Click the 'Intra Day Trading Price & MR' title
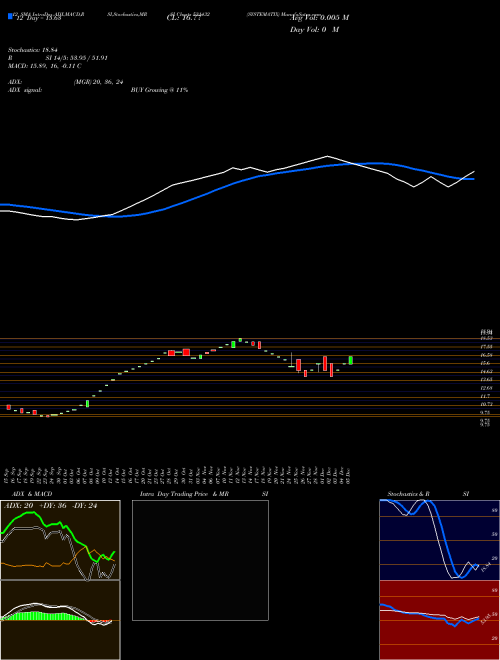Image resolution: width=500 pixels, height=660 pixels. [184, 494]
